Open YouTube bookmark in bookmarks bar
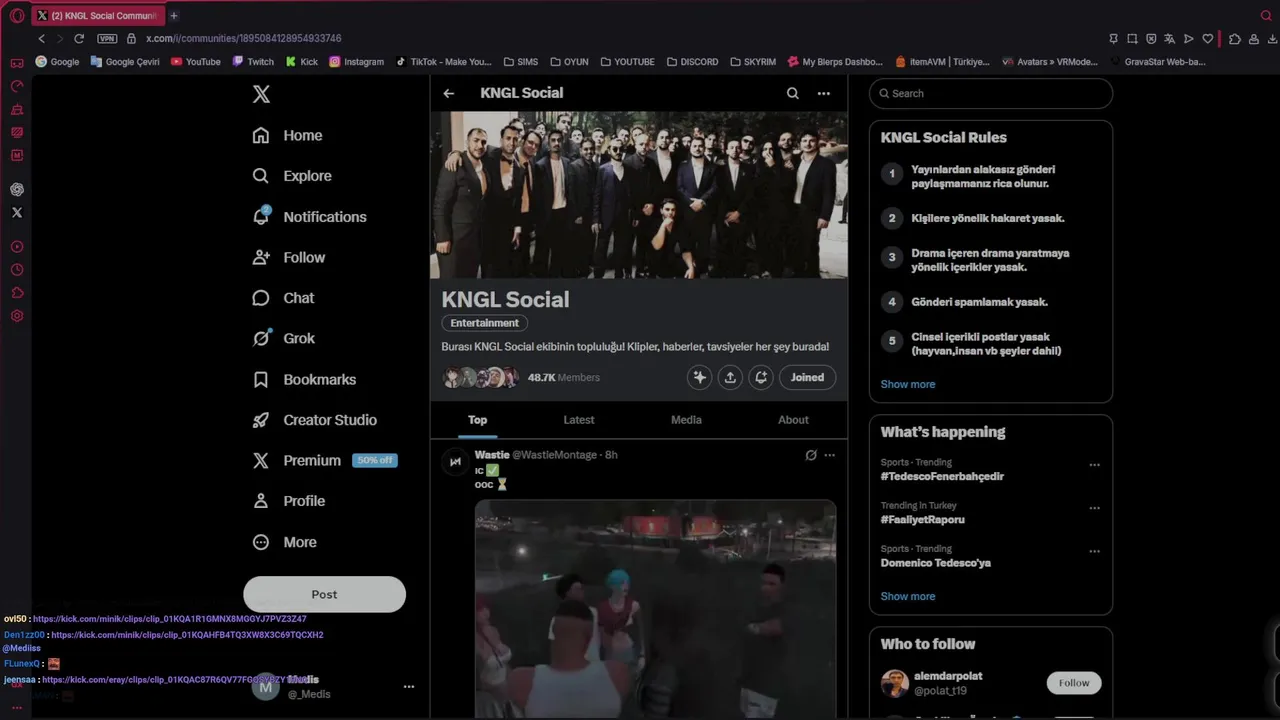Screen dimensions: 1280x720 [x=196, y=61]
